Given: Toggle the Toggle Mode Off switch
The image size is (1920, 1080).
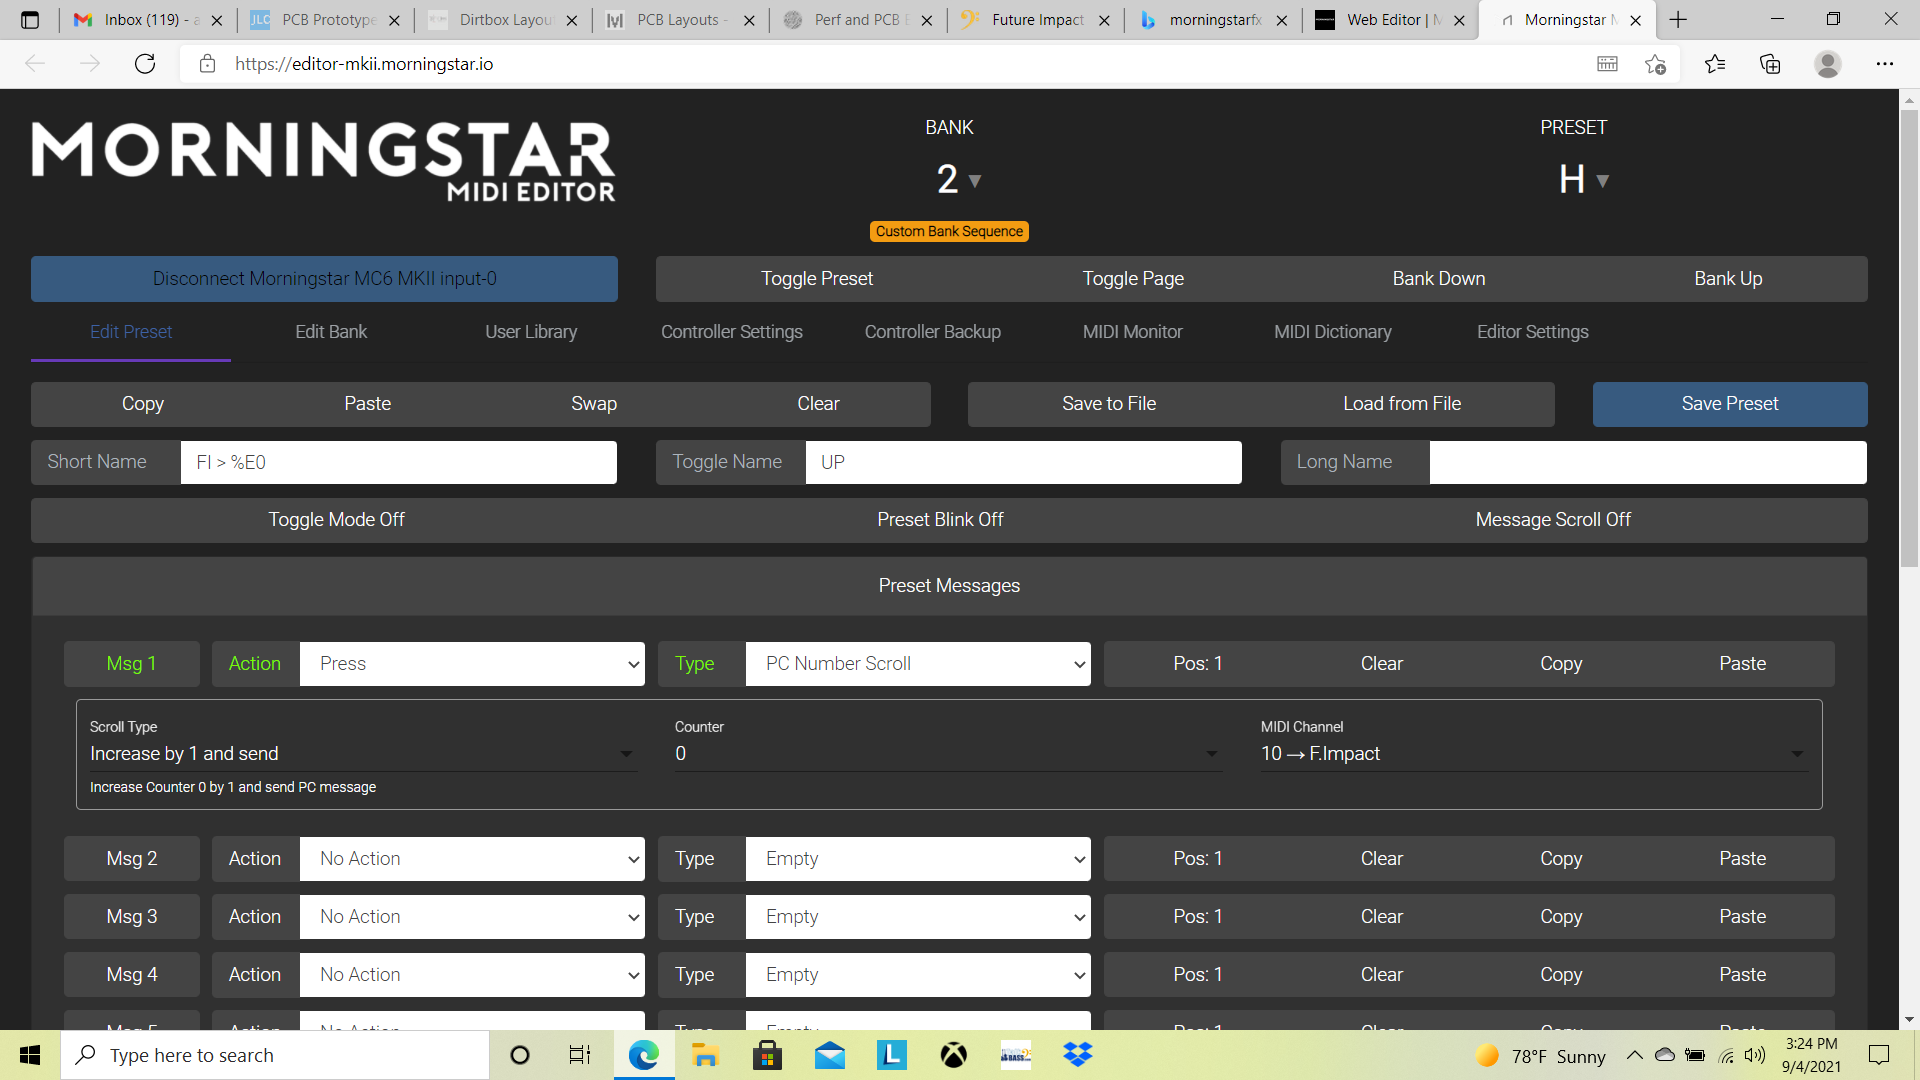Looking at the screenshot, I should 336,520.
